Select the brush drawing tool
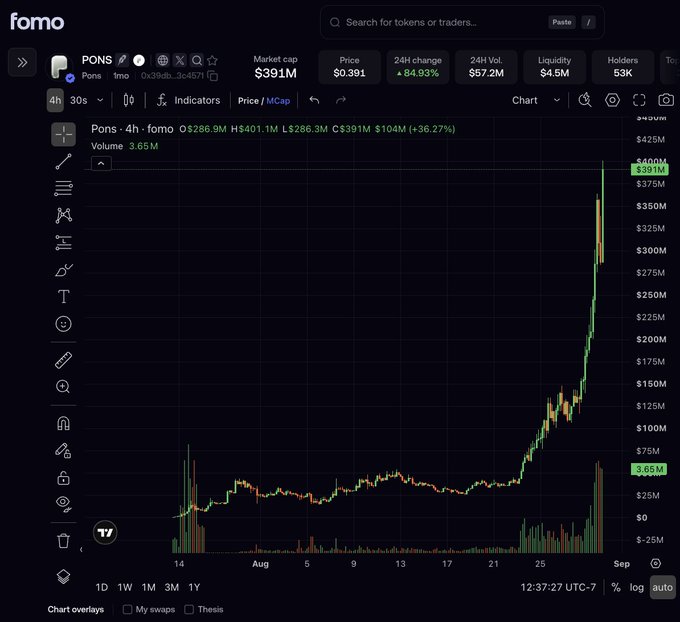This screenshot has width=680, height=622. (x=63, y=270)
